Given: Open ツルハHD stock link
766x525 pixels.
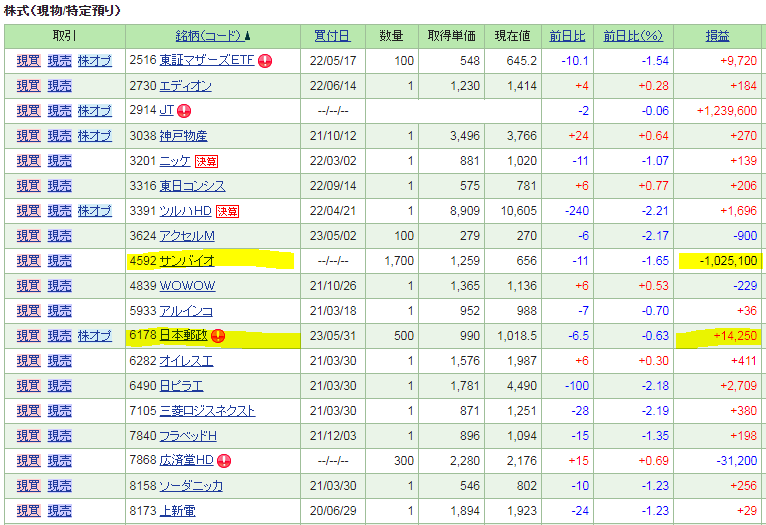Looking at the screenshot, I should pyautogui.click(x=186, y=211).
